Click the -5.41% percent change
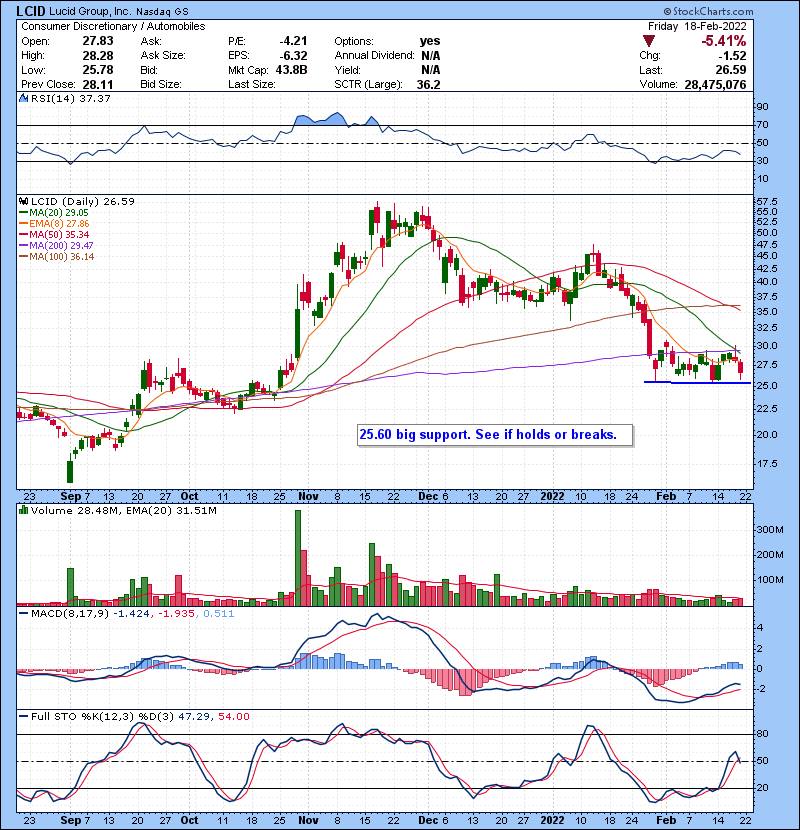 click(723, 41)
